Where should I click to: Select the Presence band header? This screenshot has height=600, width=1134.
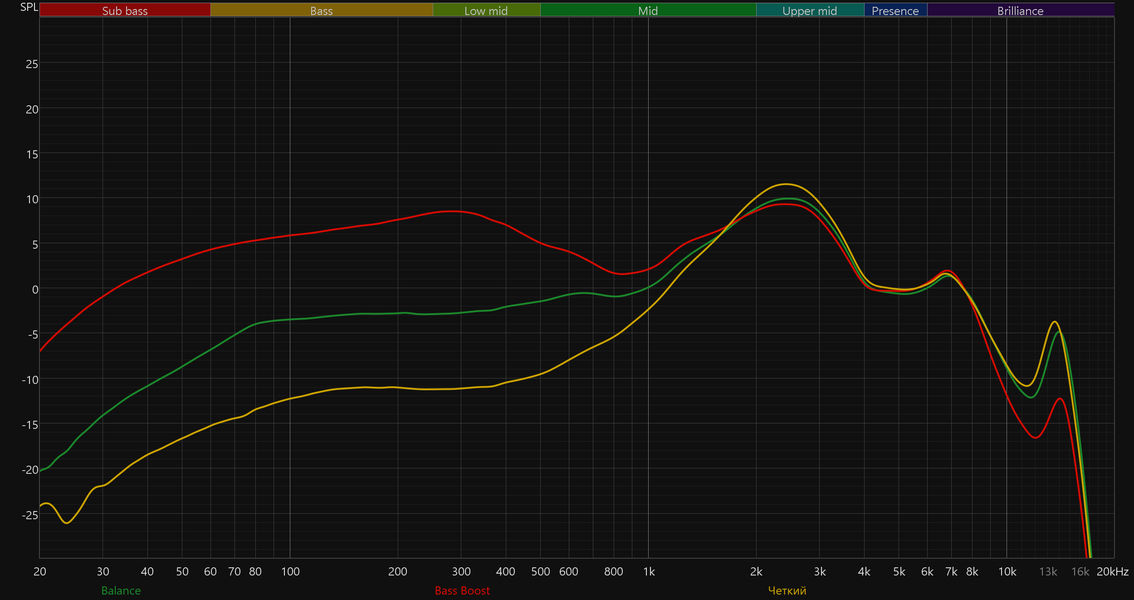tap(895, 11)
